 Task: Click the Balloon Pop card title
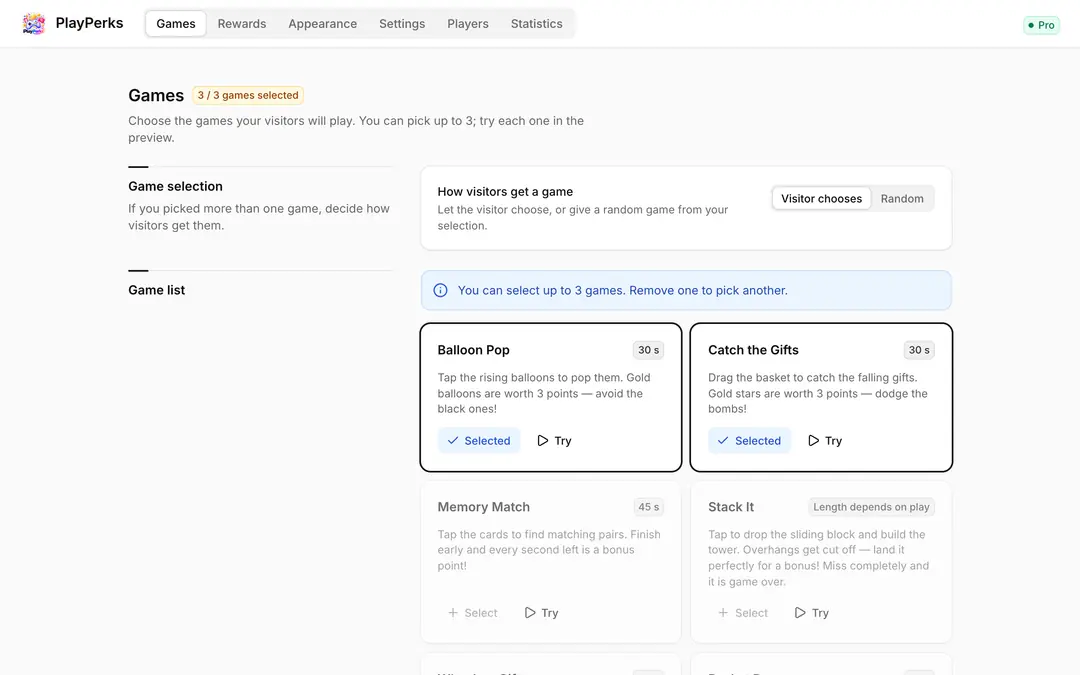[x=473, y=350]
